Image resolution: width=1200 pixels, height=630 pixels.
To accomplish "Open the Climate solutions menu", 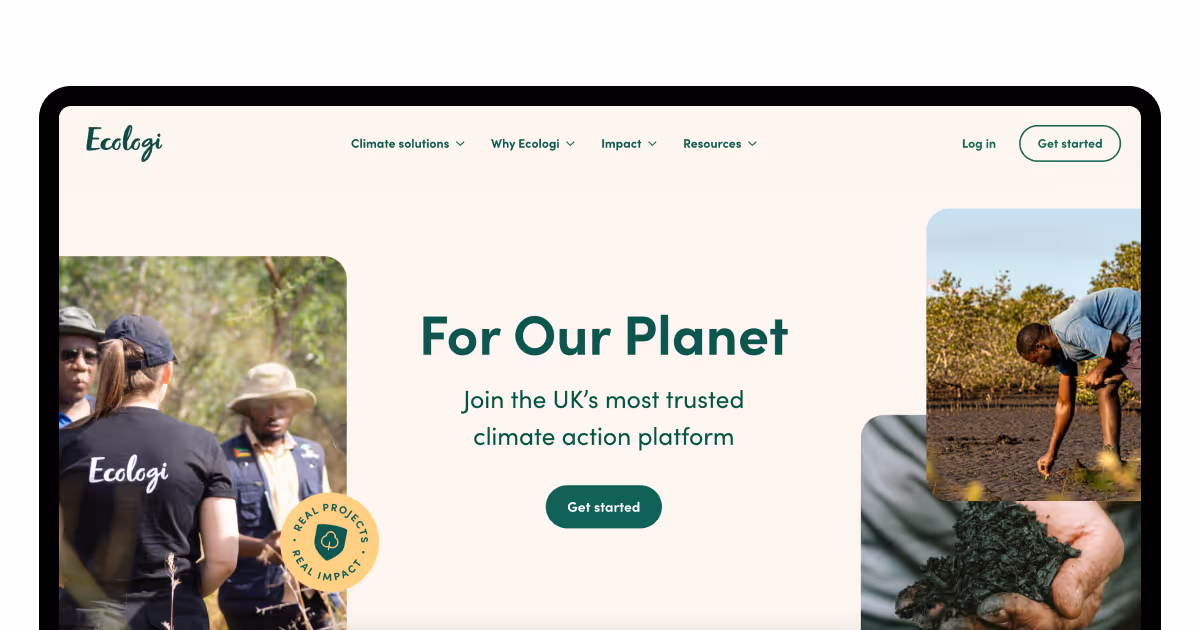I will (408, 144).
